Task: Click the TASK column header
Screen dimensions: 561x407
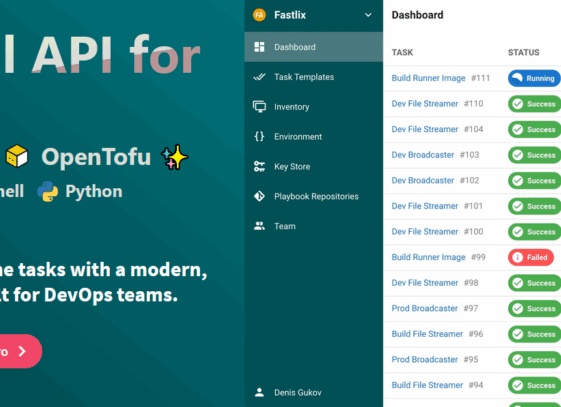Action: coord(402,53)
